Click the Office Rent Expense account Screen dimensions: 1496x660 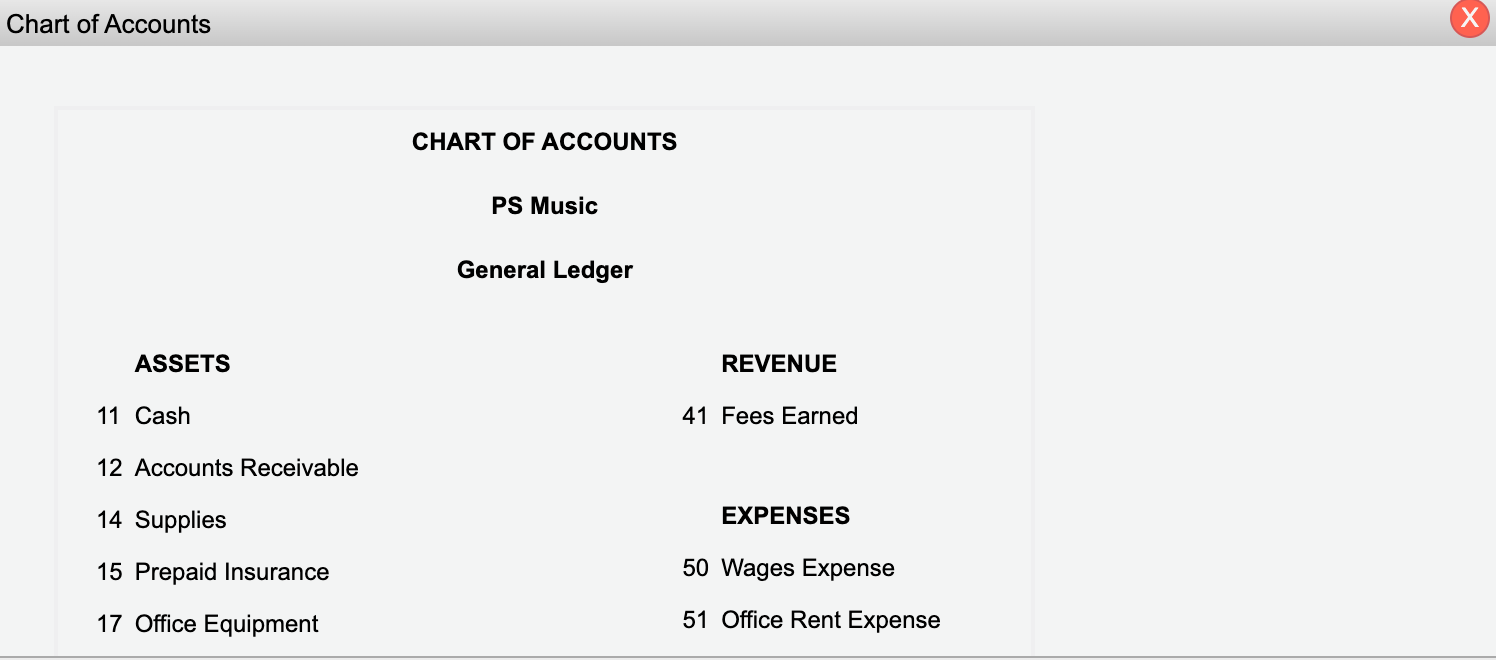831,620
